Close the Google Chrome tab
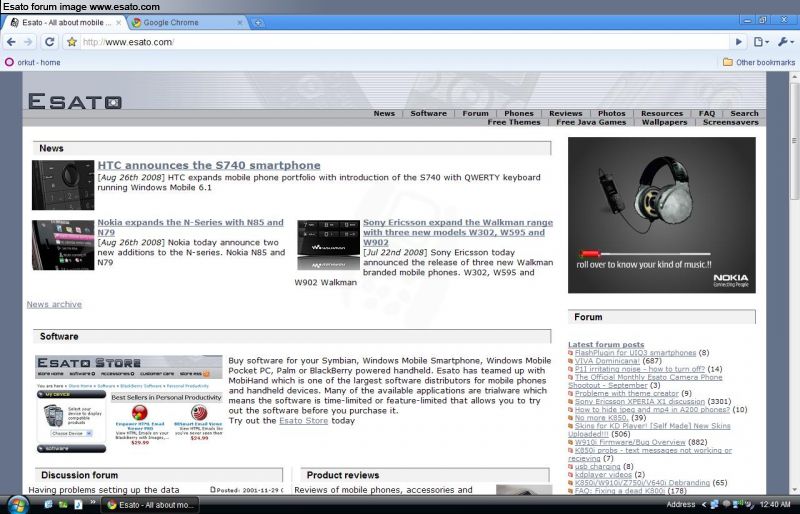The image size is (800, 514). [x=240, y=22]
